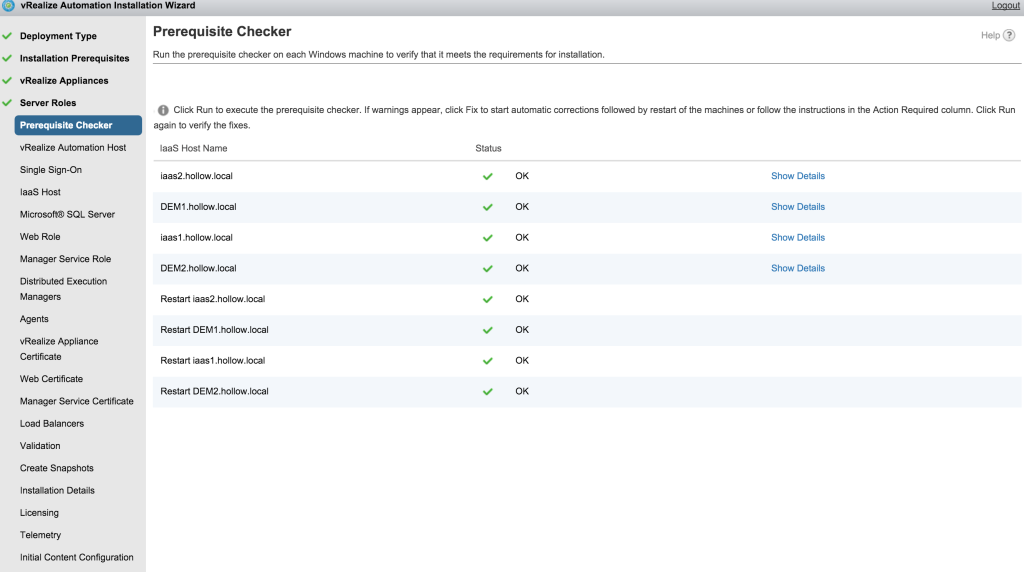Click the Help question mark icon

[1009, 35]
